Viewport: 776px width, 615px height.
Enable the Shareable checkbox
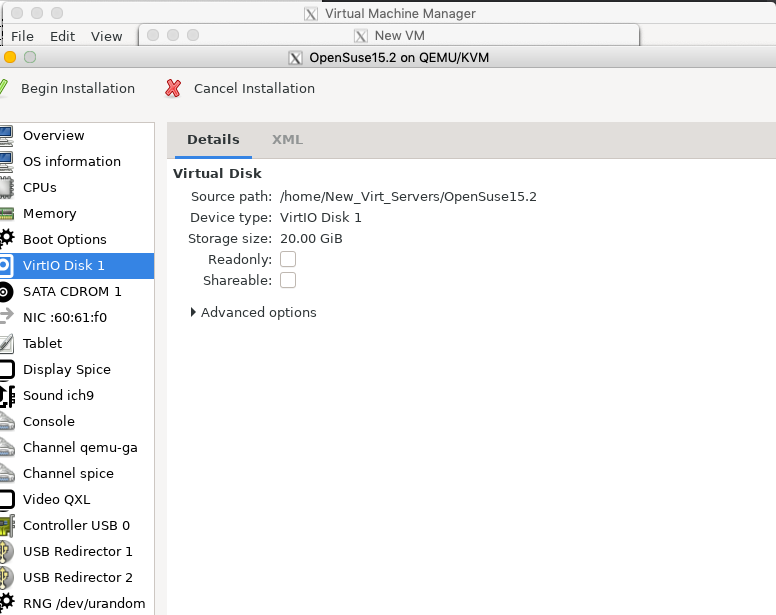[288, 281]
